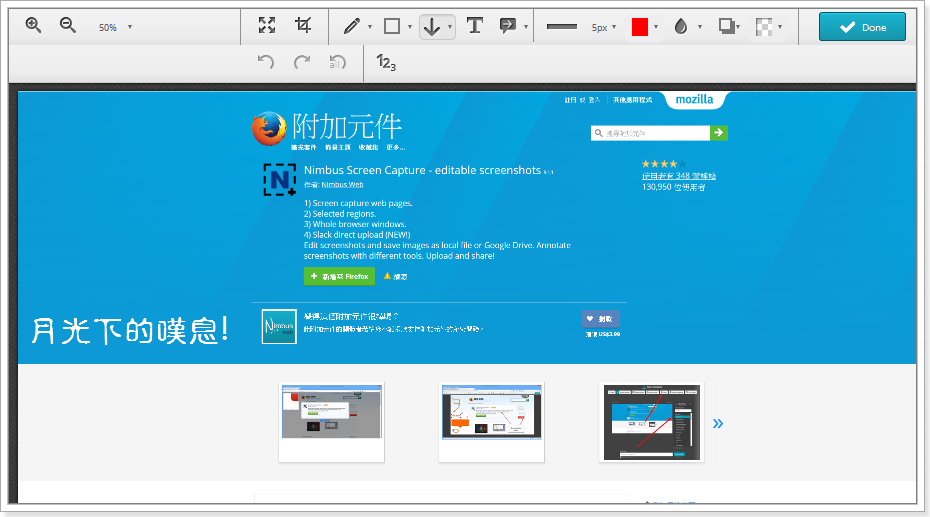930x517 pixels.
Task: Click the undo arrow icon
Action: [x=265, y=62]
